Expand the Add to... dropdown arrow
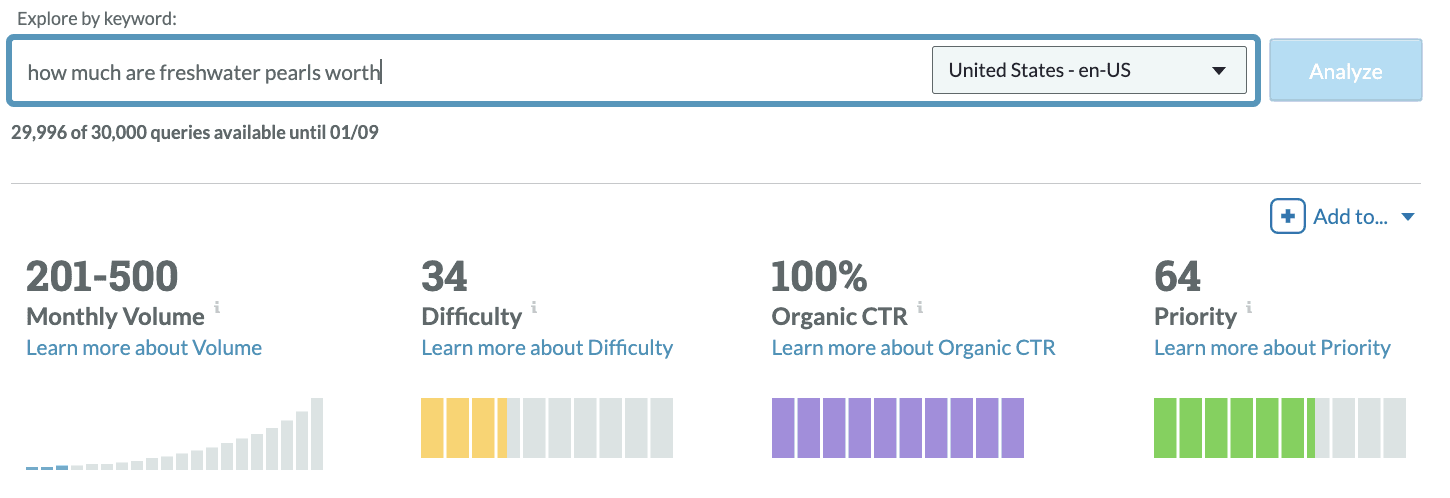 click(x=1408, y=217)
